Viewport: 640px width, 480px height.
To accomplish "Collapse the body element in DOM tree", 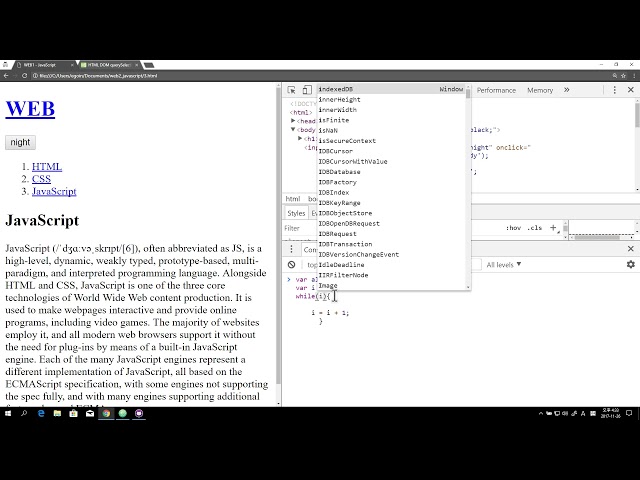I will coord(293,129).
